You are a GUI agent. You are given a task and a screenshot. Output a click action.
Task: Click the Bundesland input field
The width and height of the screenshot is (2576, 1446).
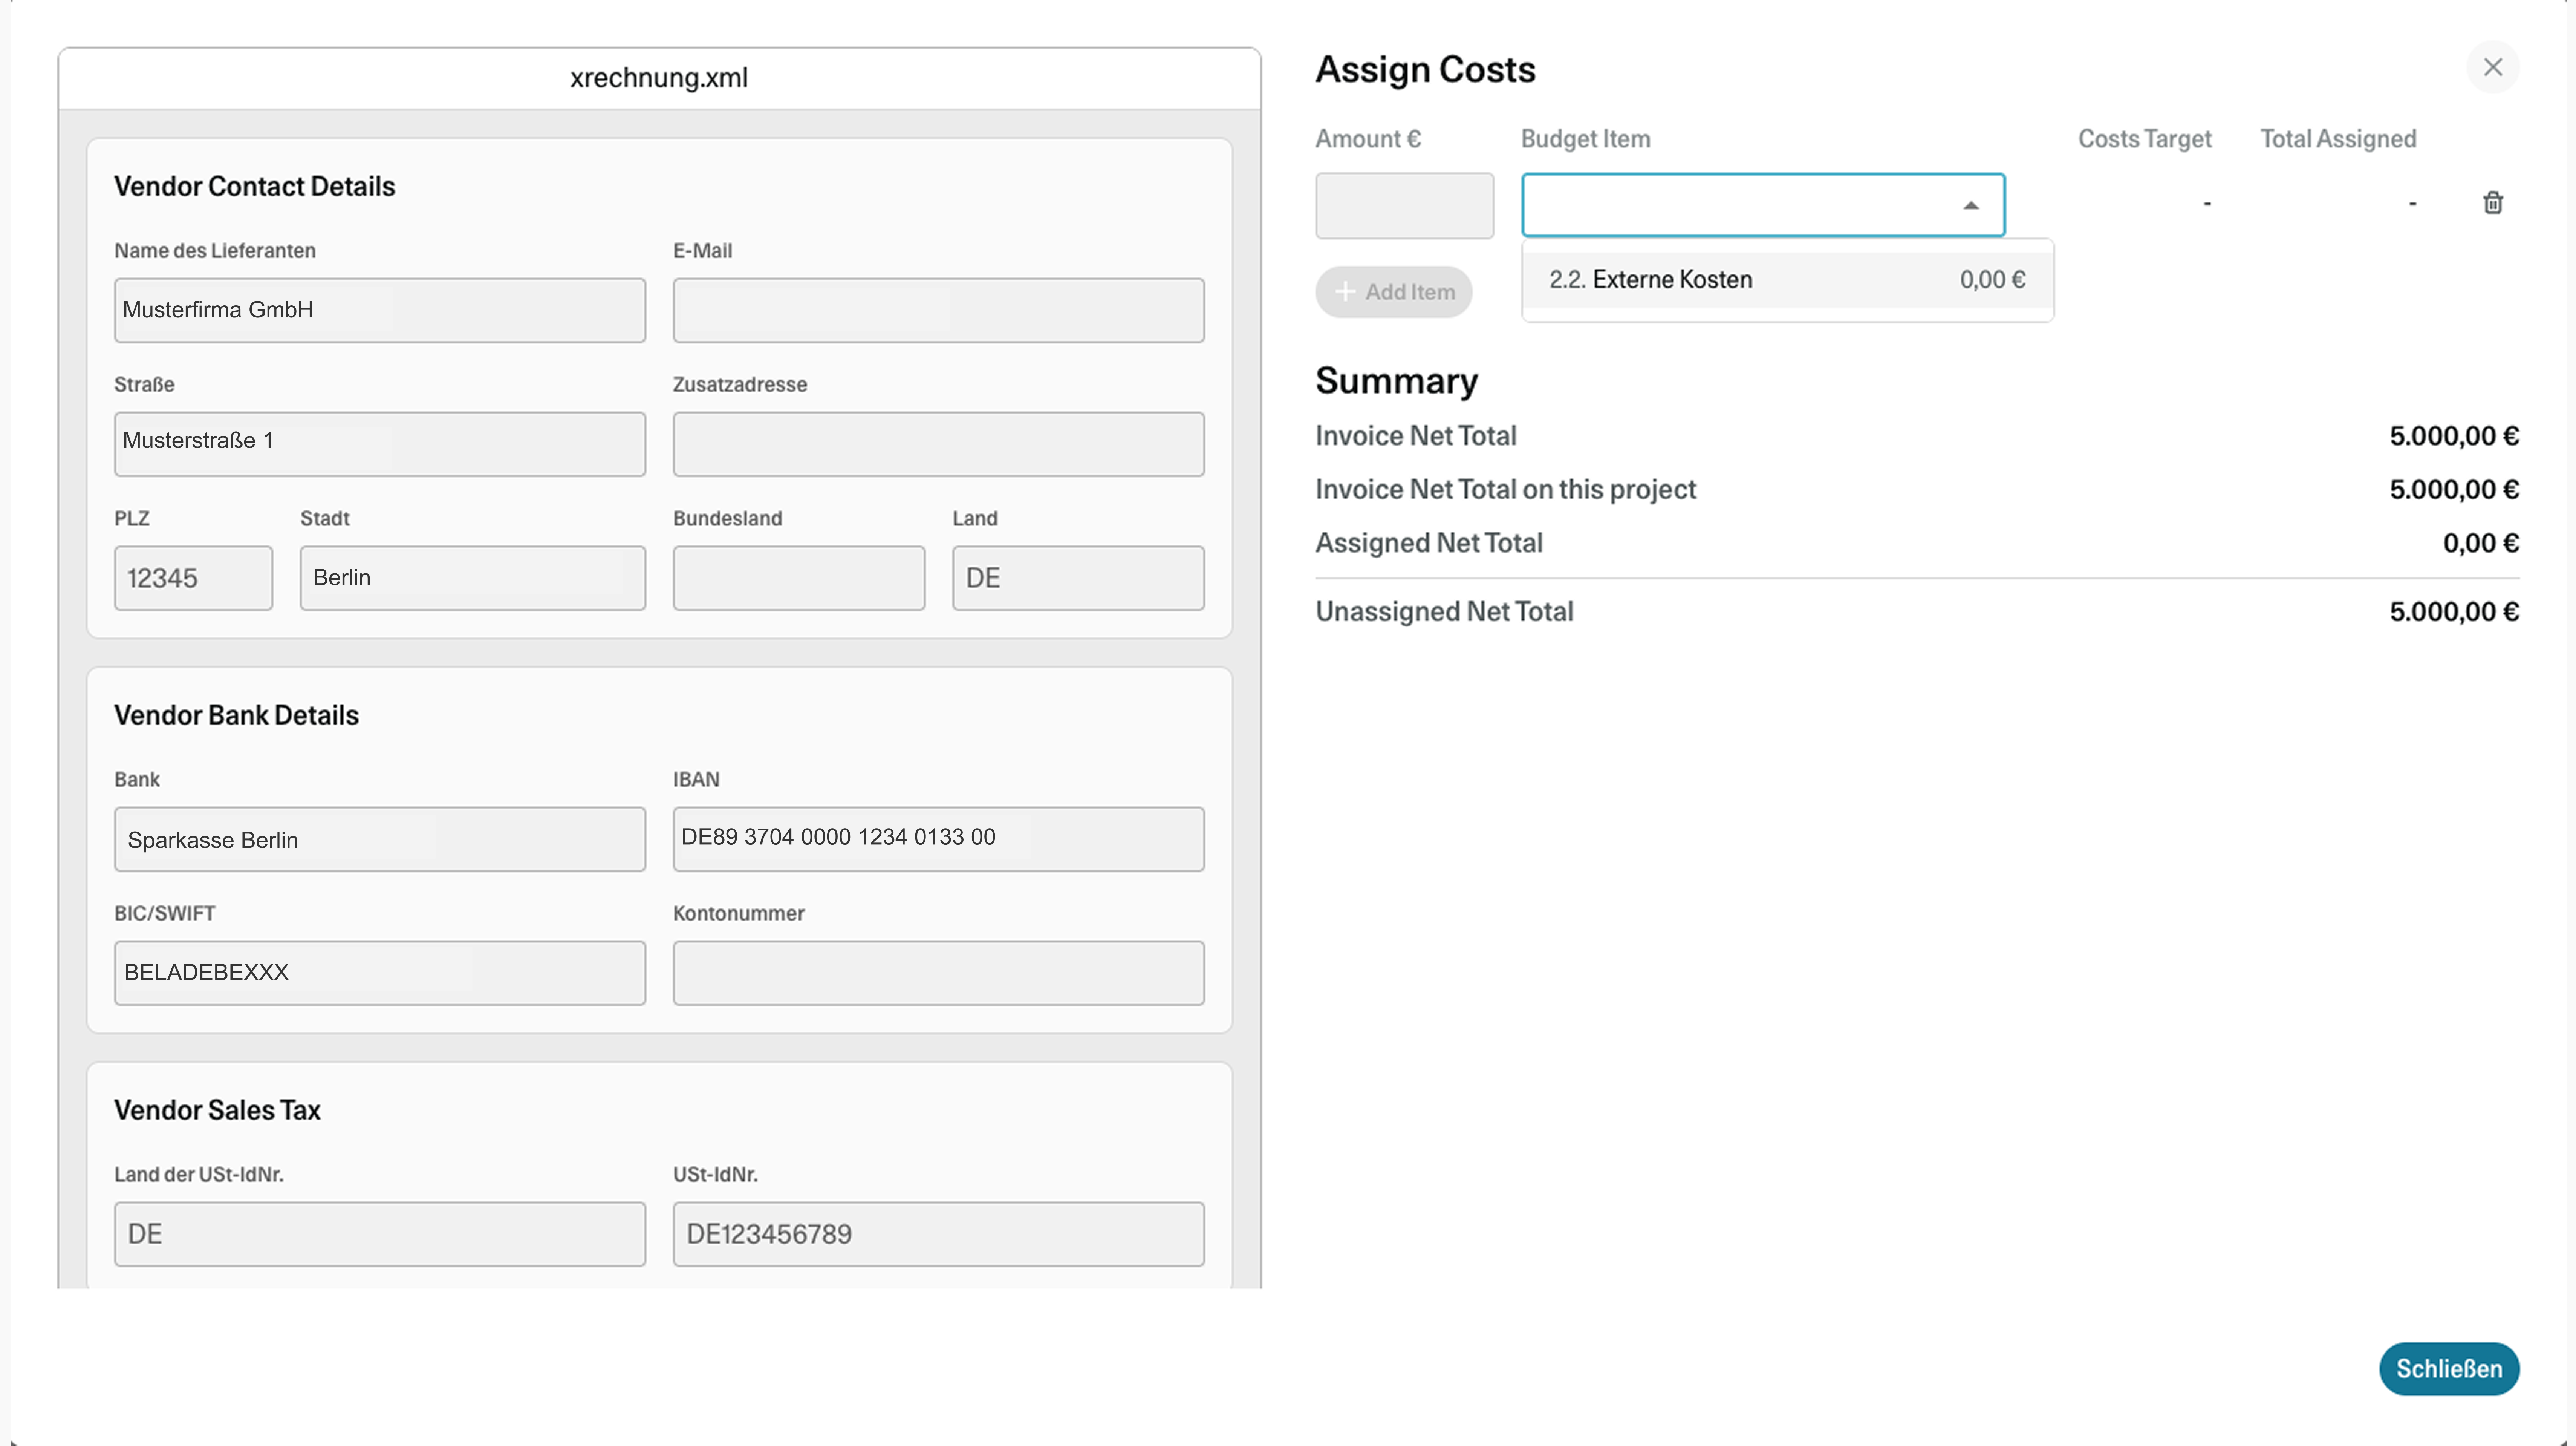[x=798, y=578]
